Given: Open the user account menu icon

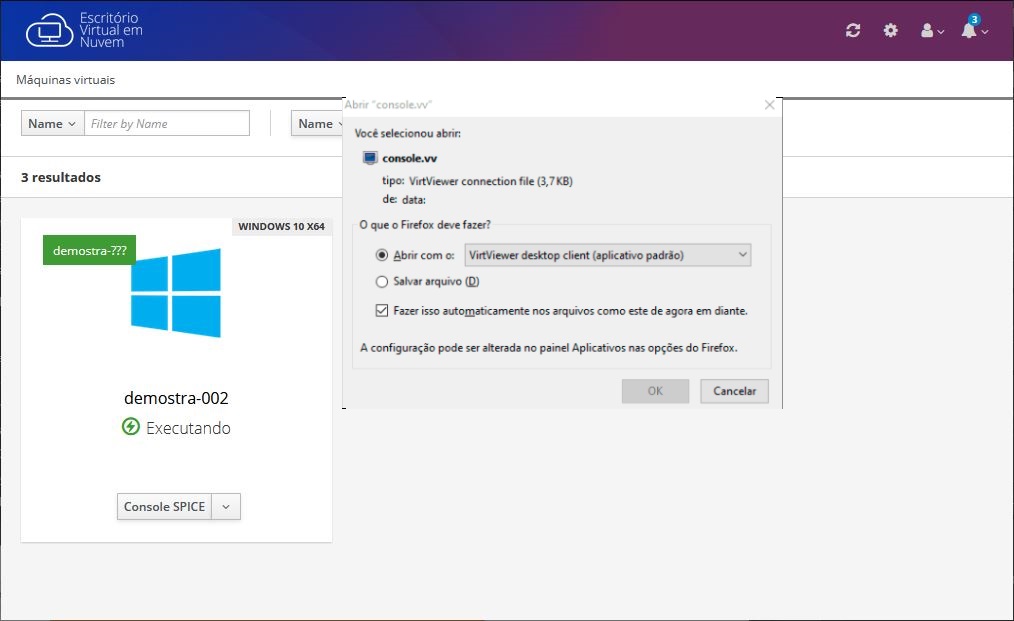Looking at the screenshot, I should pos(931,31).
